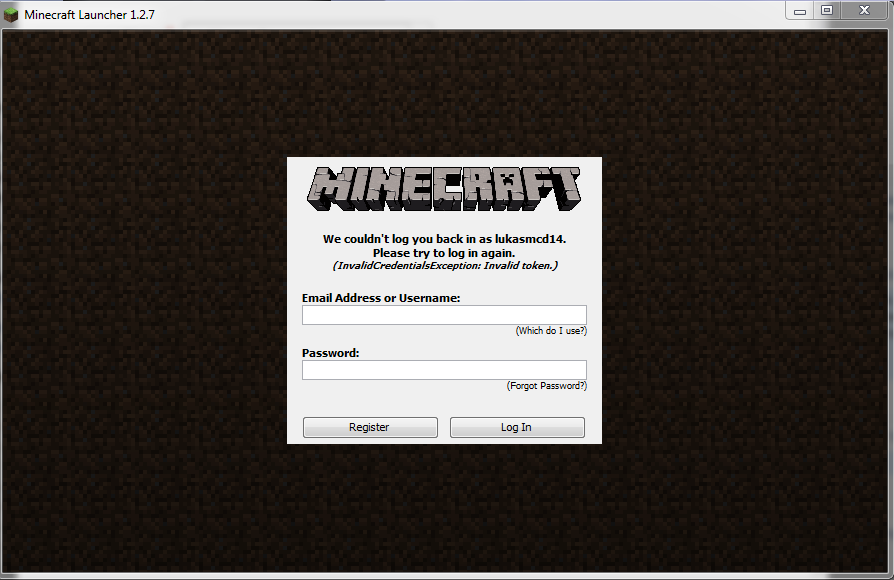Screen dimensions: 894x580
Task: Click the Minecraft logo image
Action: coord(444,189)
